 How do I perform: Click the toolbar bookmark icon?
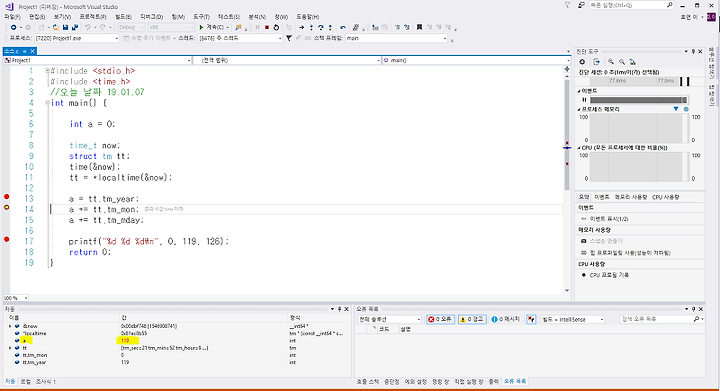click(419, 28)
